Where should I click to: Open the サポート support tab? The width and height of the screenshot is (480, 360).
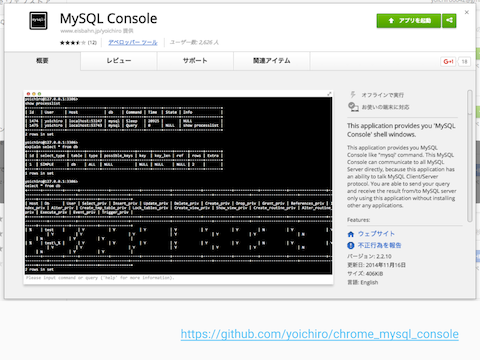point(195,61)
